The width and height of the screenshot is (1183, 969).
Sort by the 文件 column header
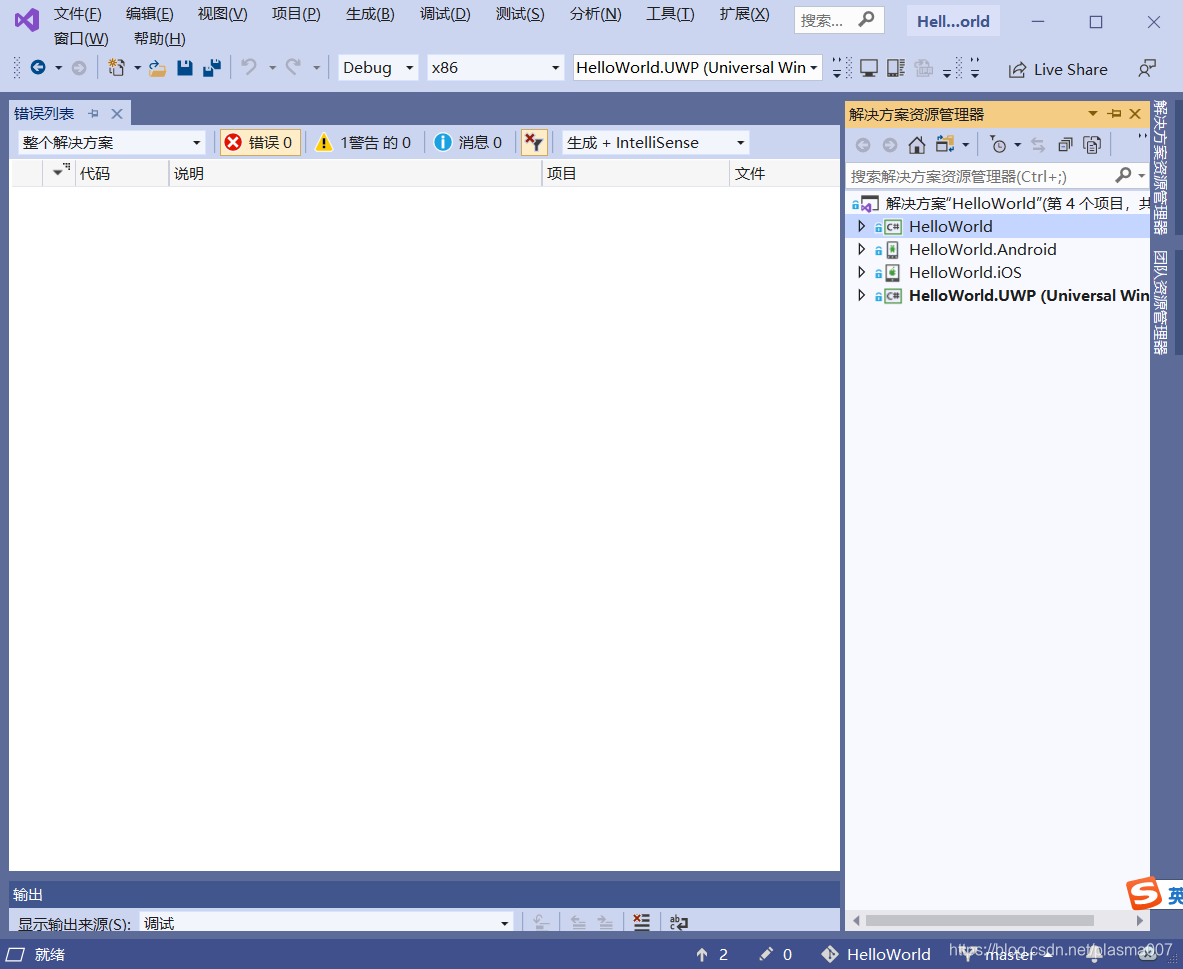(785, 174)
